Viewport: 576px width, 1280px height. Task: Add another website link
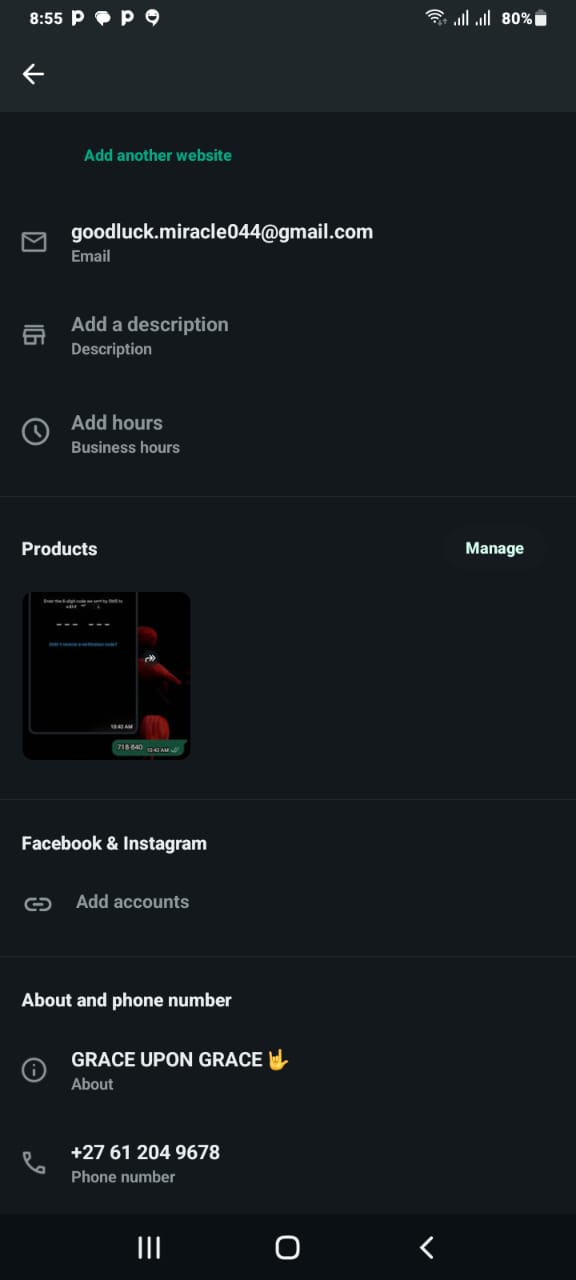[x=158, y=155]
